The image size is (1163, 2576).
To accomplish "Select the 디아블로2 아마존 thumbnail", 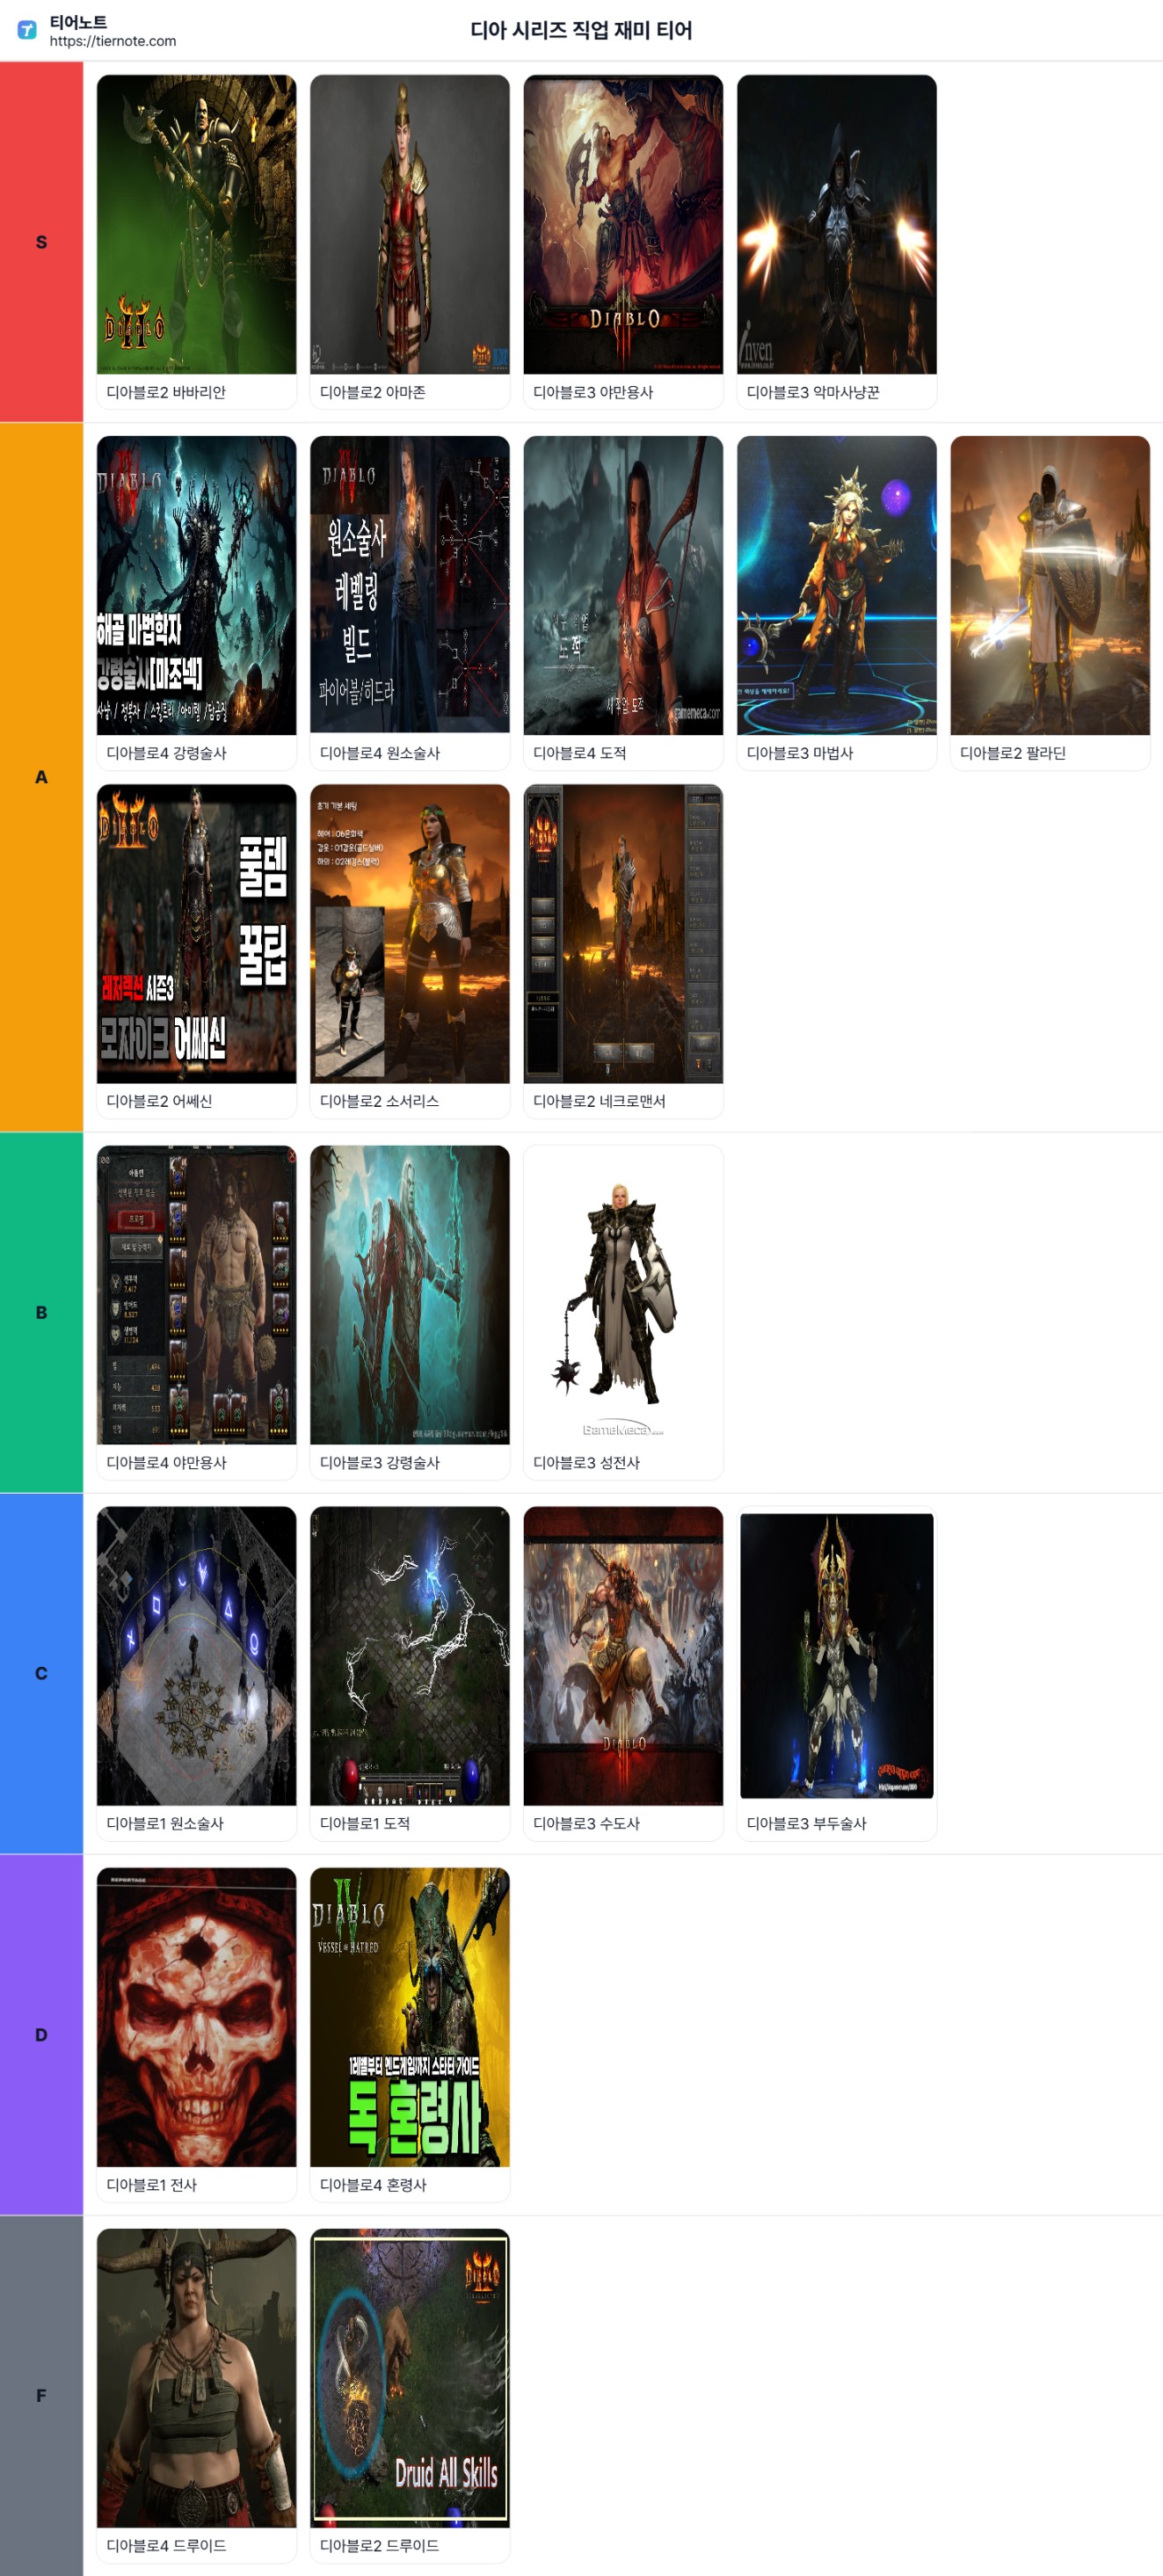I will [x=409, y=225].
